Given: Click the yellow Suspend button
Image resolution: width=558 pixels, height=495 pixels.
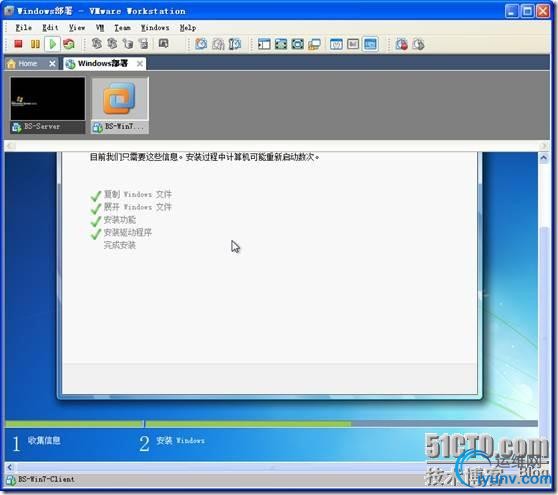Looking at the screenshot, I should [35, 44].
